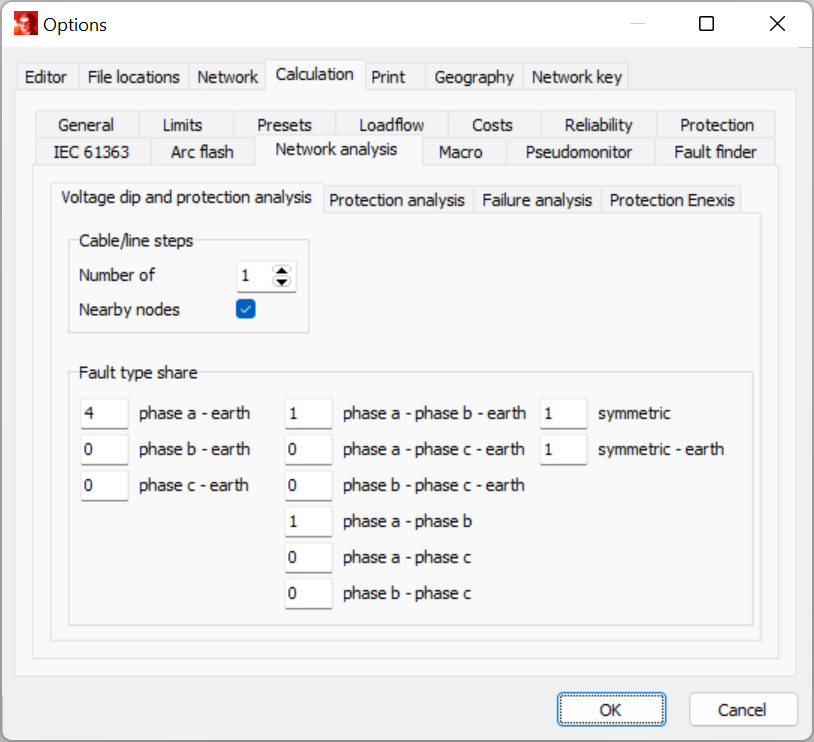Click the symmetric - earth share field
This screenshot has width=814, height=742.
(x=563, y=449)
